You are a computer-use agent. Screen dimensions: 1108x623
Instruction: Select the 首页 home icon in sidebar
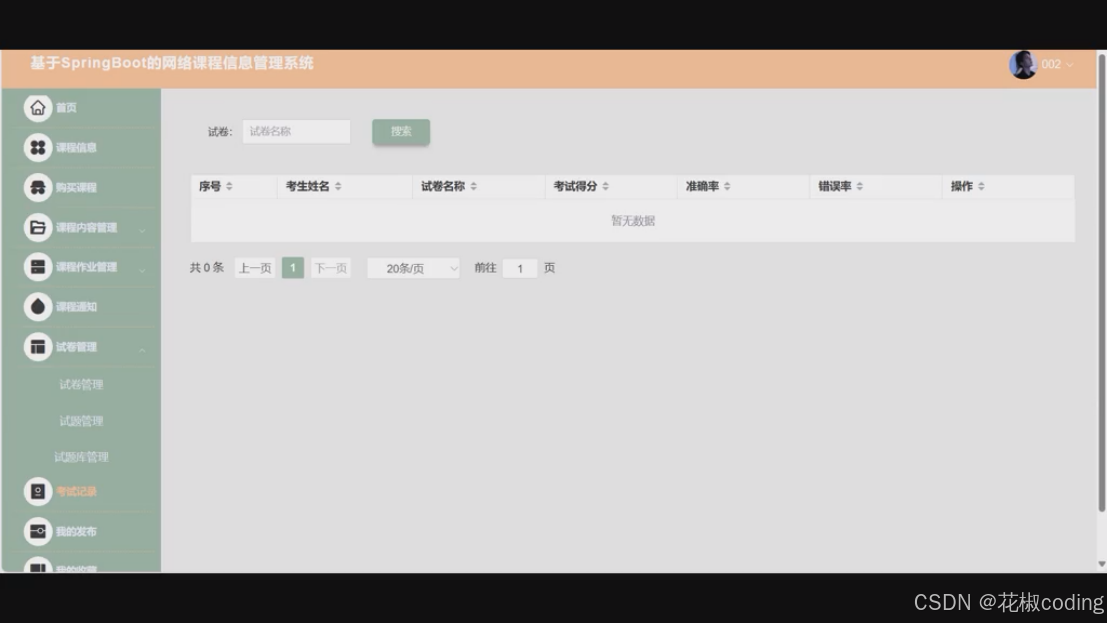38,107
